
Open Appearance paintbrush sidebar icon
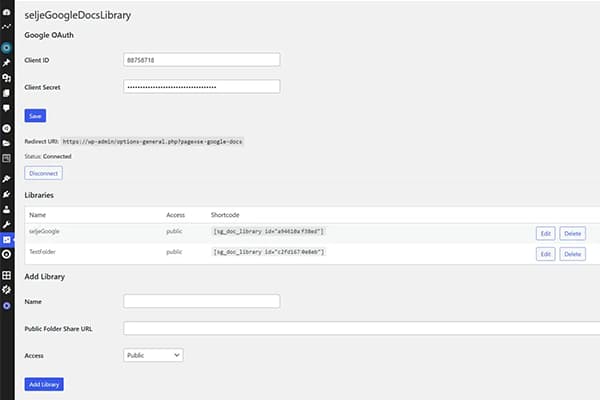(6, 179)
